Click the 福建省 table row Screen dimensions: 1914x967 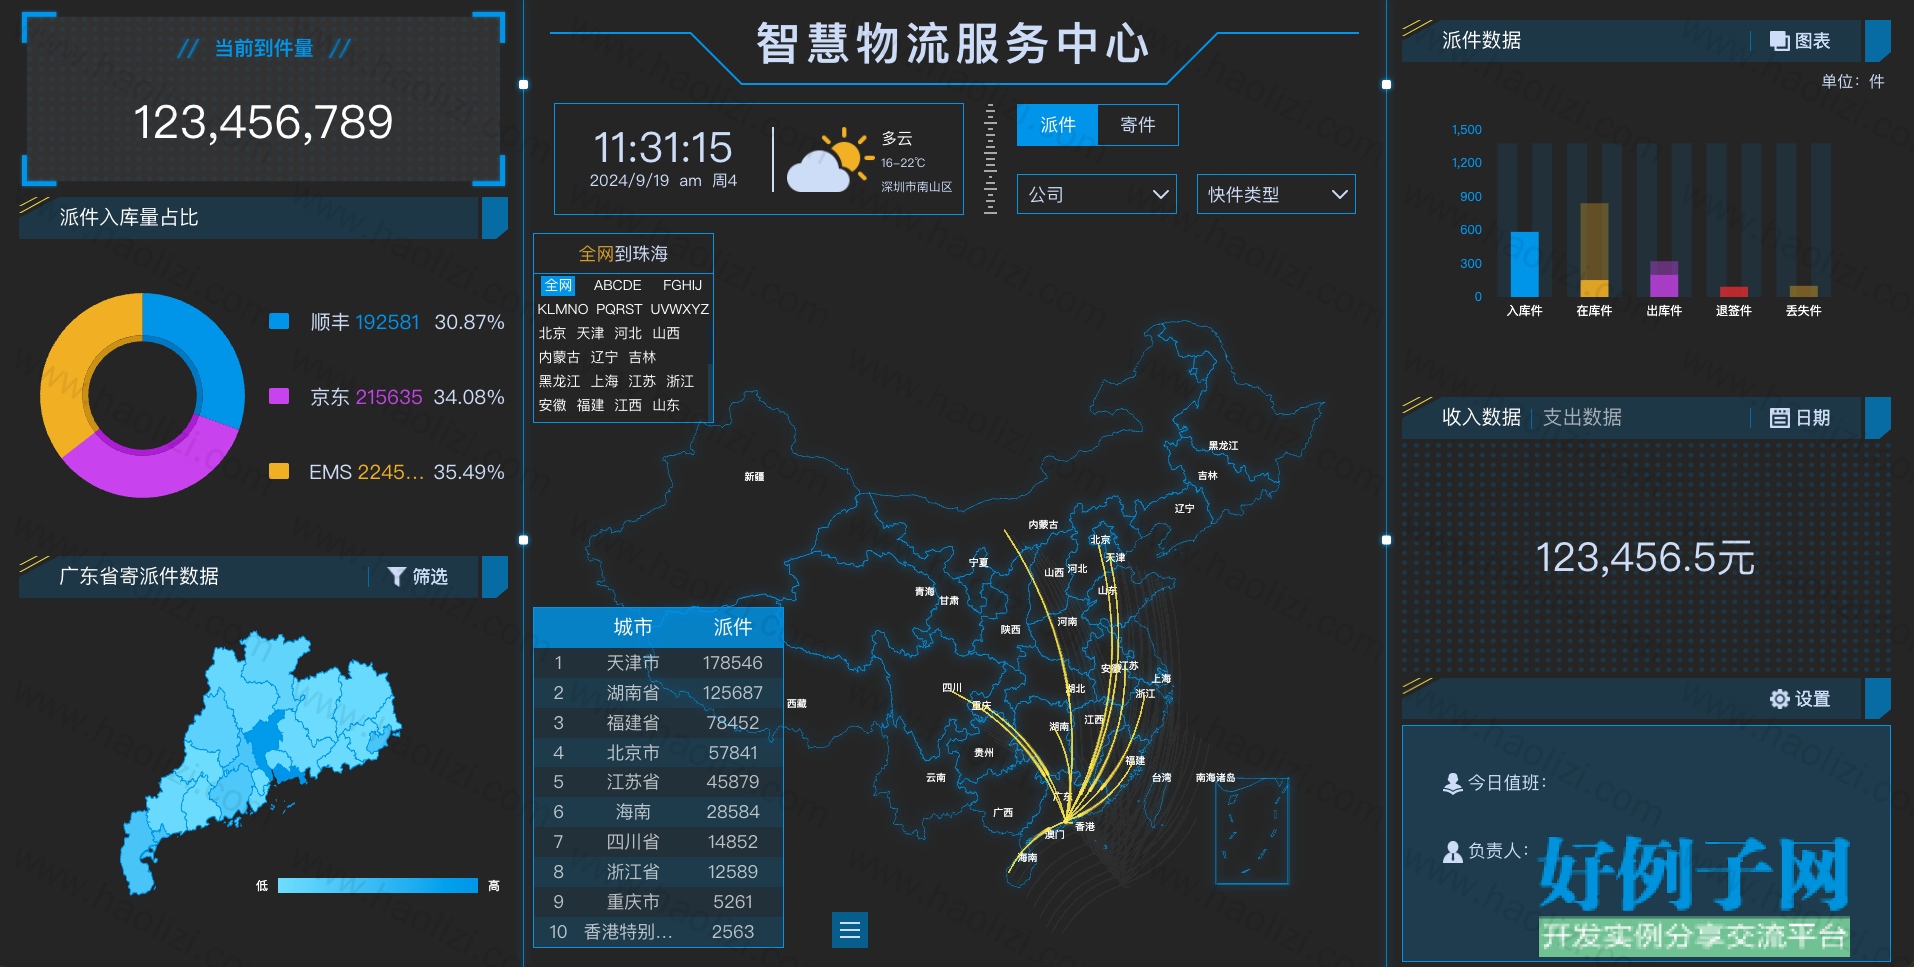658,723
